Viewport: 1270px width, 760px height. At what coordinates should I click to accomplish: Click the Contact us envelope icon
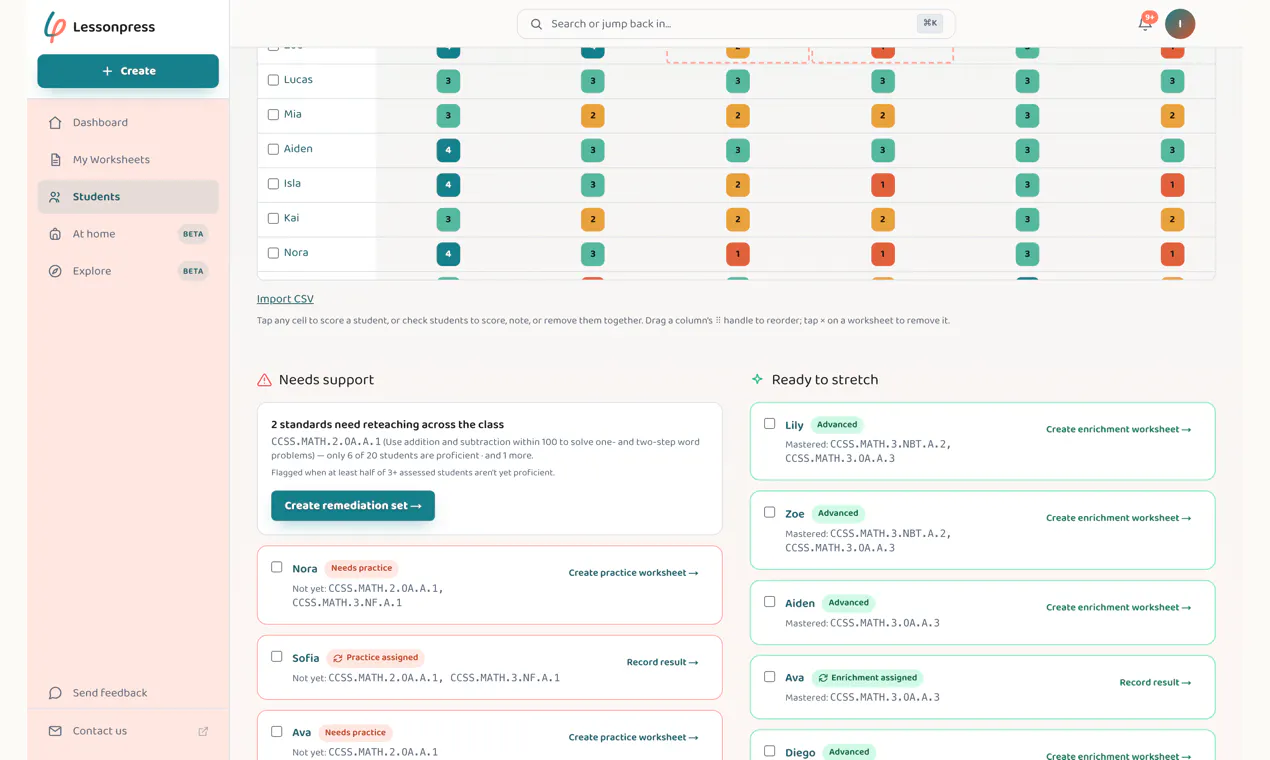pos(55,731)
